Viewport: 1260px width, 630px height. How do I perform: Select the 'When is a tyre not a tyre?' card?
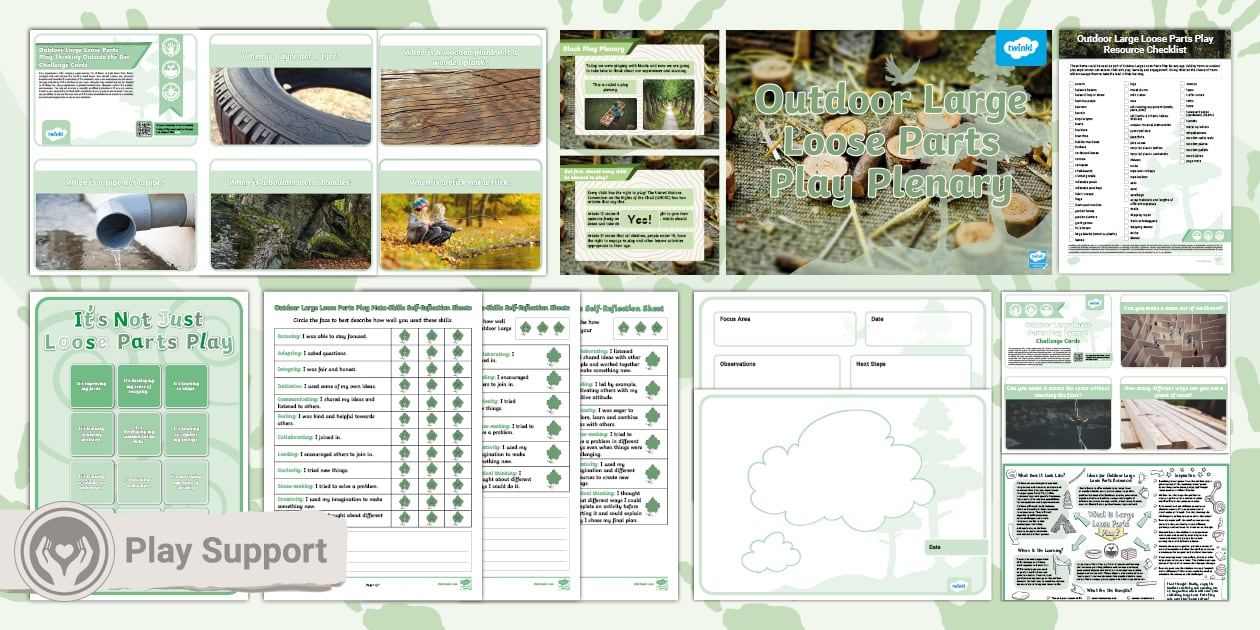tap(290, 90)
